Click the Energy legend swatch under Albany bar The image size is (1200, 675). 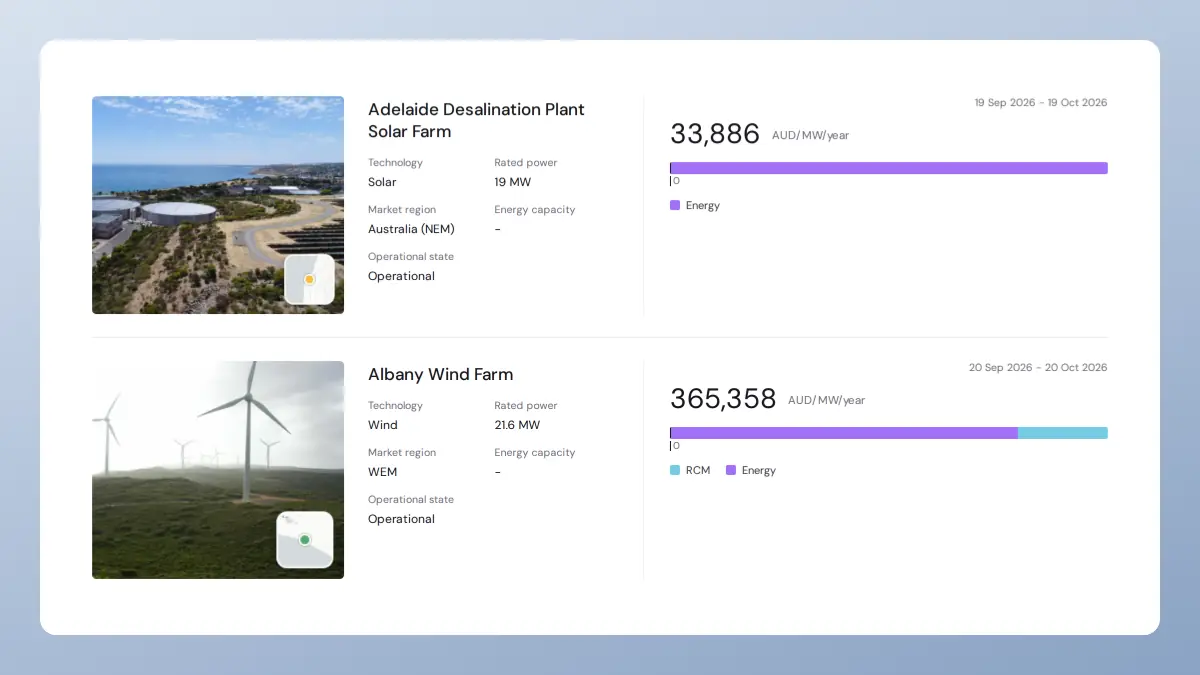coord(731,470)
